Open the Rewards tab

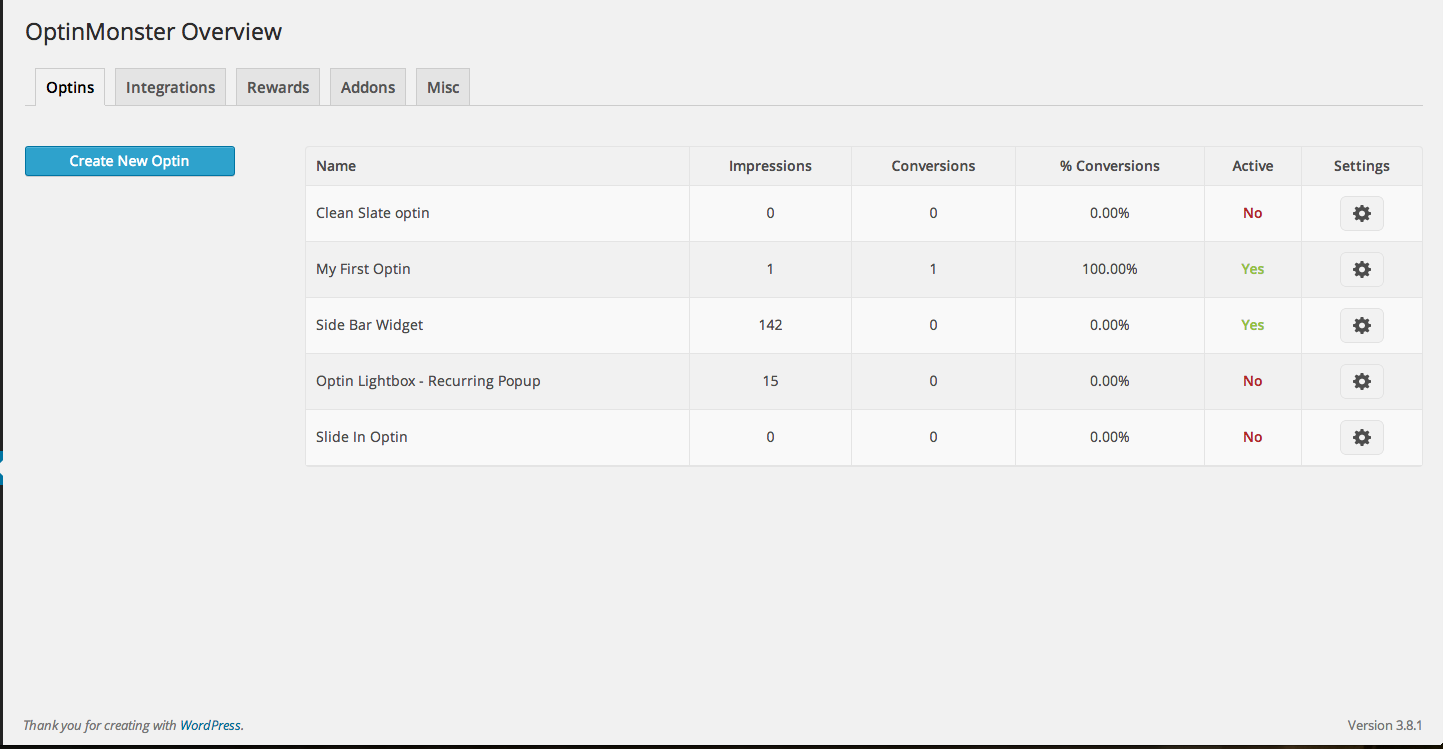tap(277, 87)
